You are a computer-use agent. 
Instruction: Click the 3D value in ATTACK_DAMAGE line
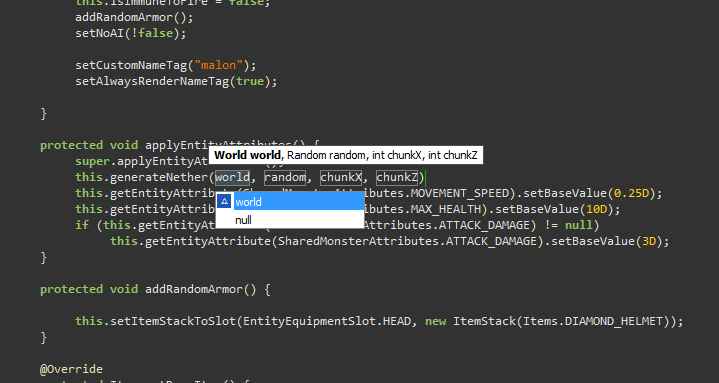tap(649, 241)
